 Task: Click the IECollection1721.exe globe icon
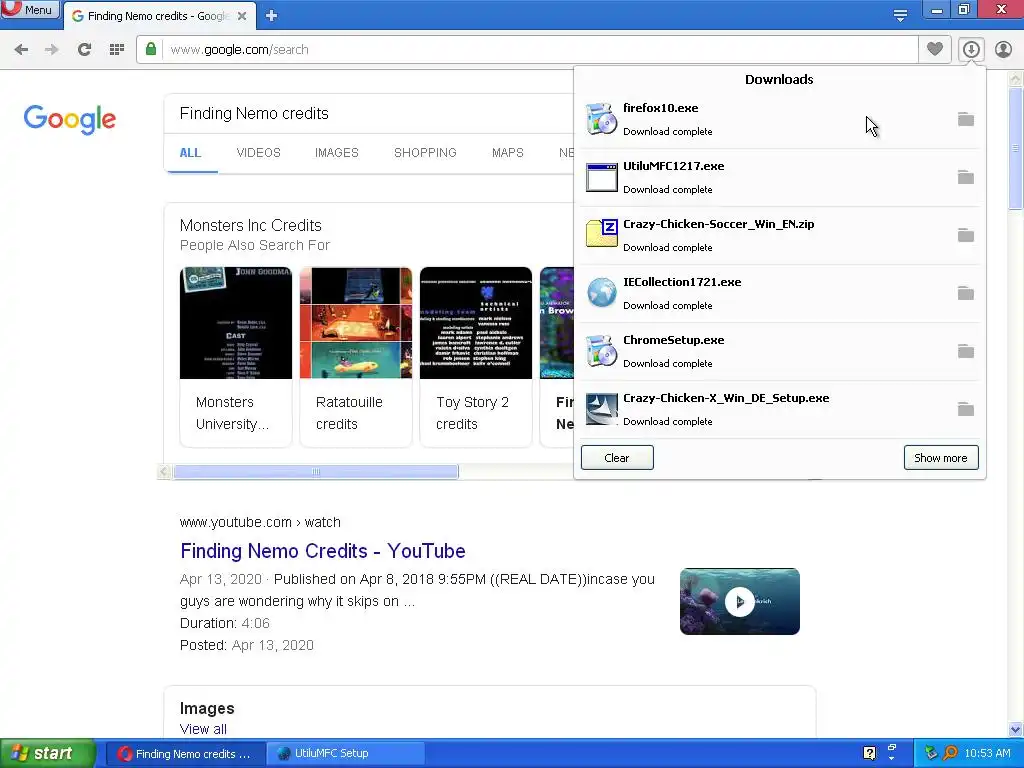coord(601,293)
